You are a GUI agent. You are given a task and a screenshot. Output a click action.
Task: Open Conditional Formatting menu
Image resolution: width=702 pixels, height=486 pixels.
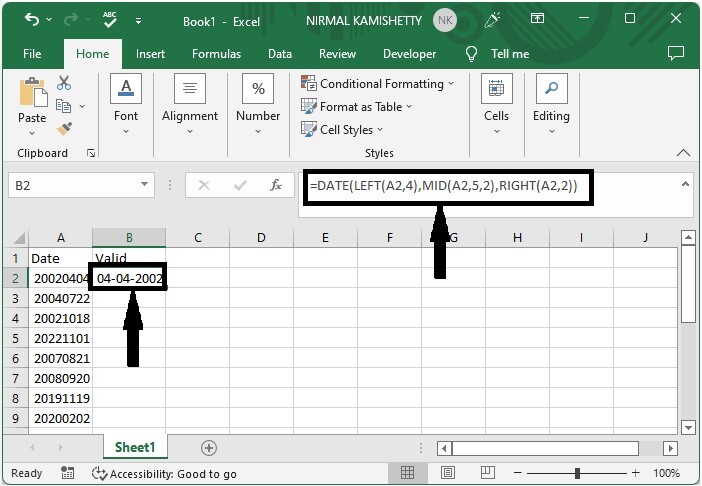pyautogui.click(x=377, y=84)
